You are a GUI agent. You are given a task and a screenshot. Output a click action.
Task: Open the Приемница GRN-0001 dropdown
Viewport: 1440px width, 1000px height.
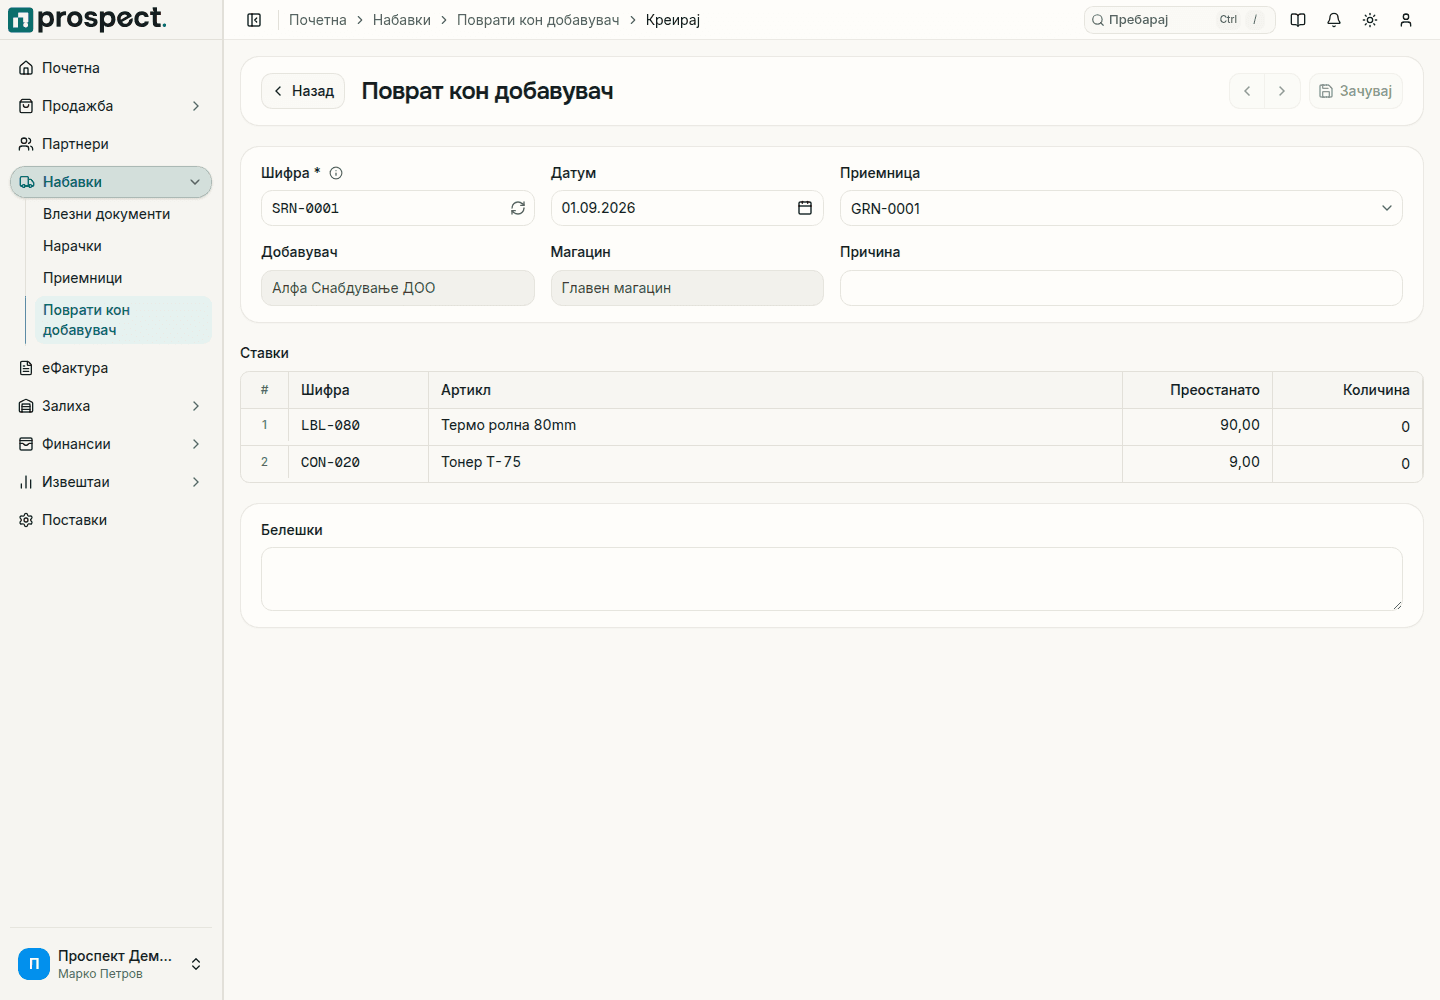click(x=1121, y=208)
